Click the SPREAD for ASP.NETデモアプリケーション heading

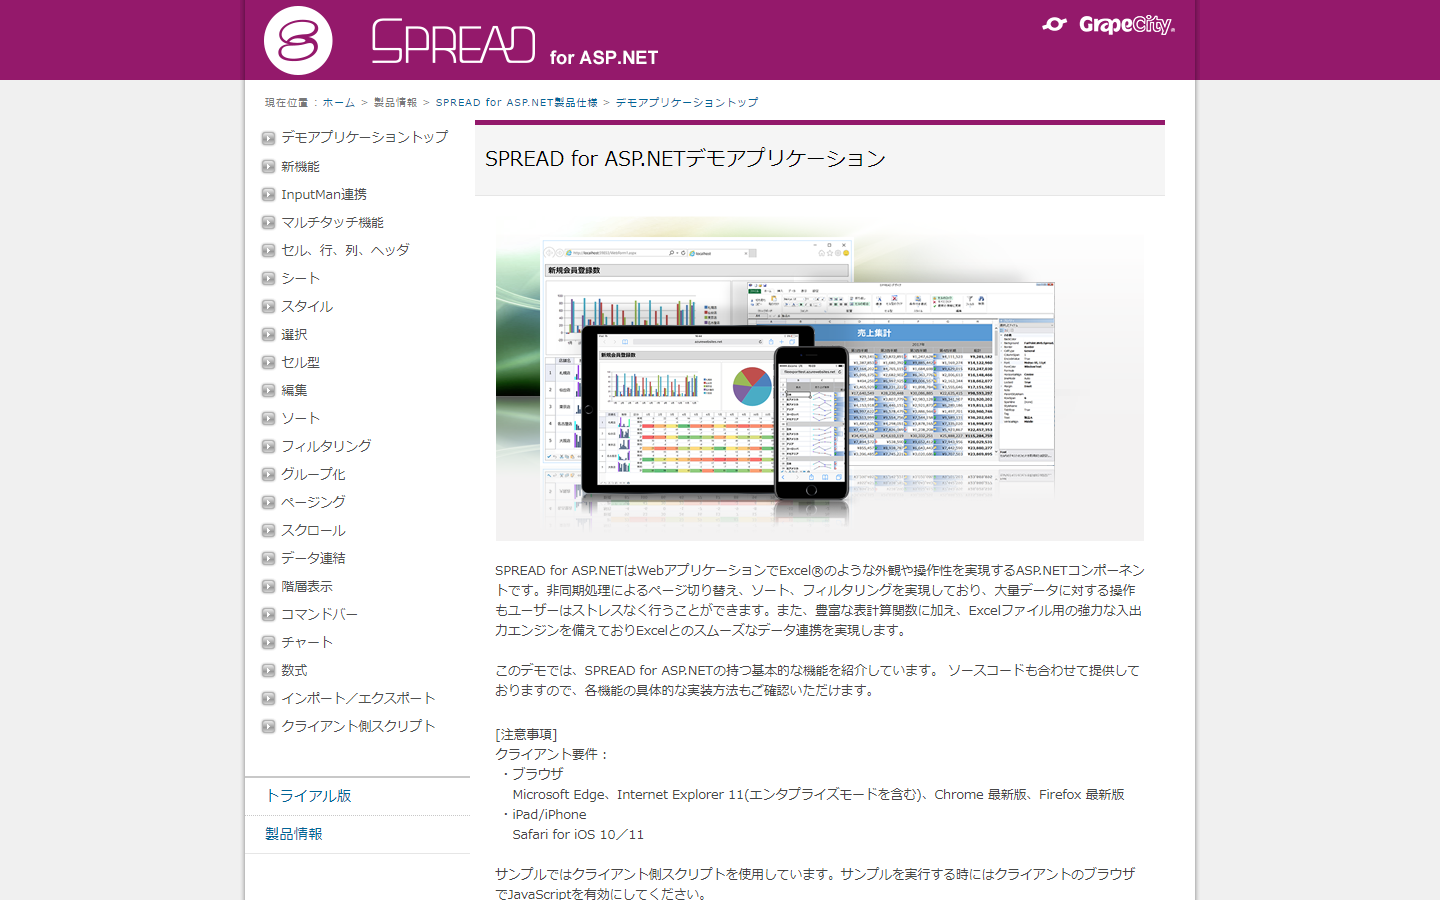(x=686, y=158)
